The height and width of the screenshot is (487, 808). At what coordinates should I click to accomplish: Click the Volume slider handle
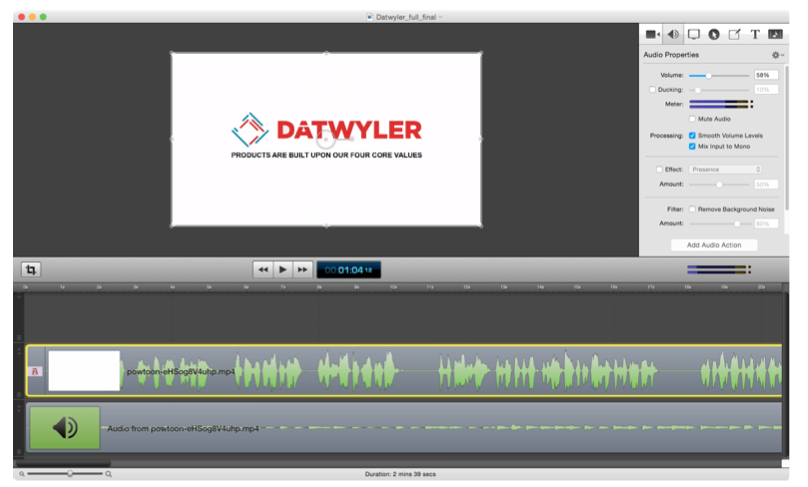708,75
